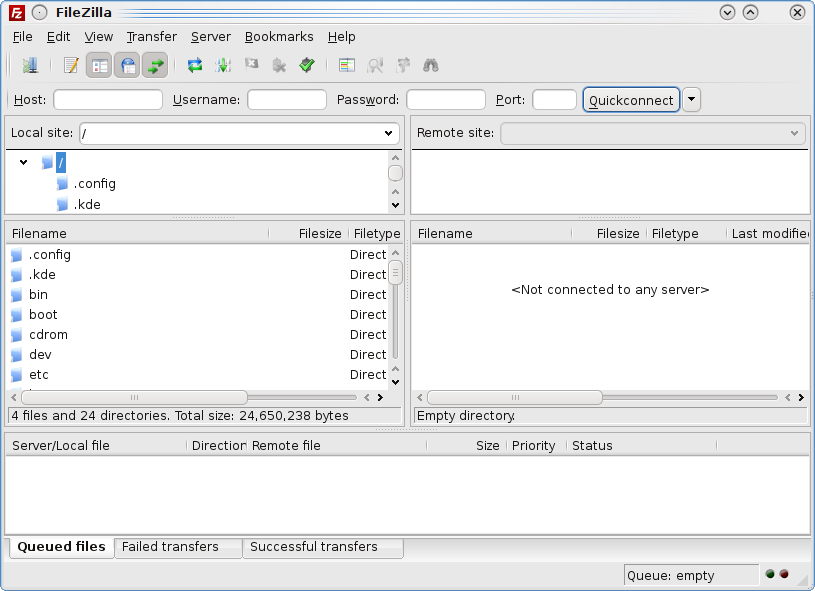The image size is (815, 591).
Task: Sort local files by Filename column header
Action: [40, 233]
